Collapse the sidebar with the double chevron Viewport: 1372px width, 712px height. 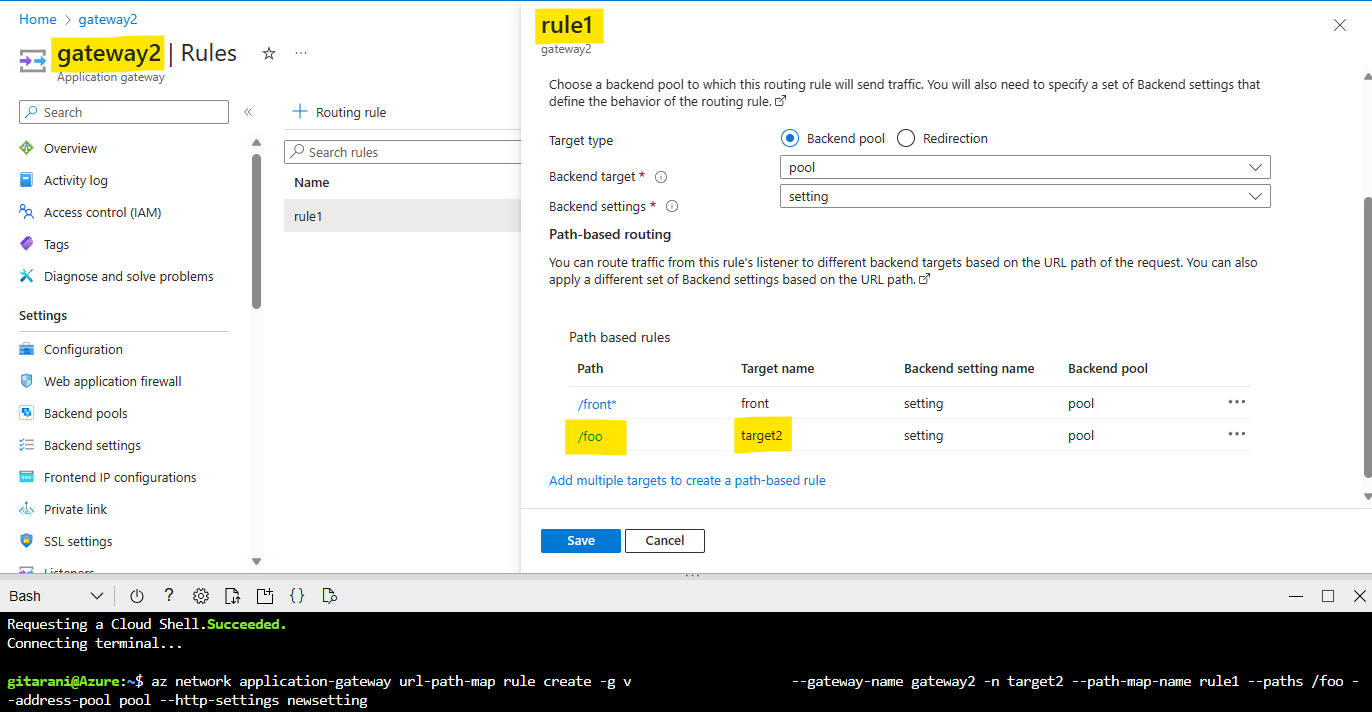click(x=248, y=112)
